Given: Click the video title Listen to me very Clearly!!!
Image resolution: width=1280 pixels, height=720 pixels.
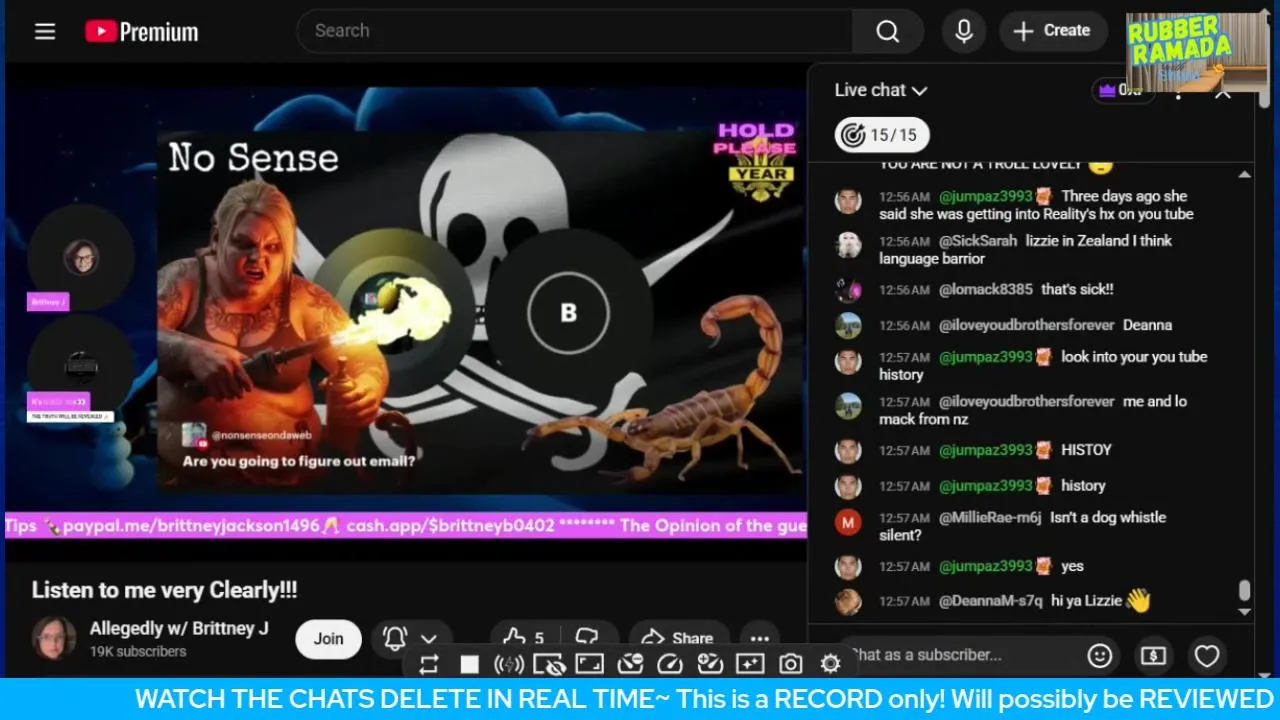Looking at the screenshot, I should (165, 590).
